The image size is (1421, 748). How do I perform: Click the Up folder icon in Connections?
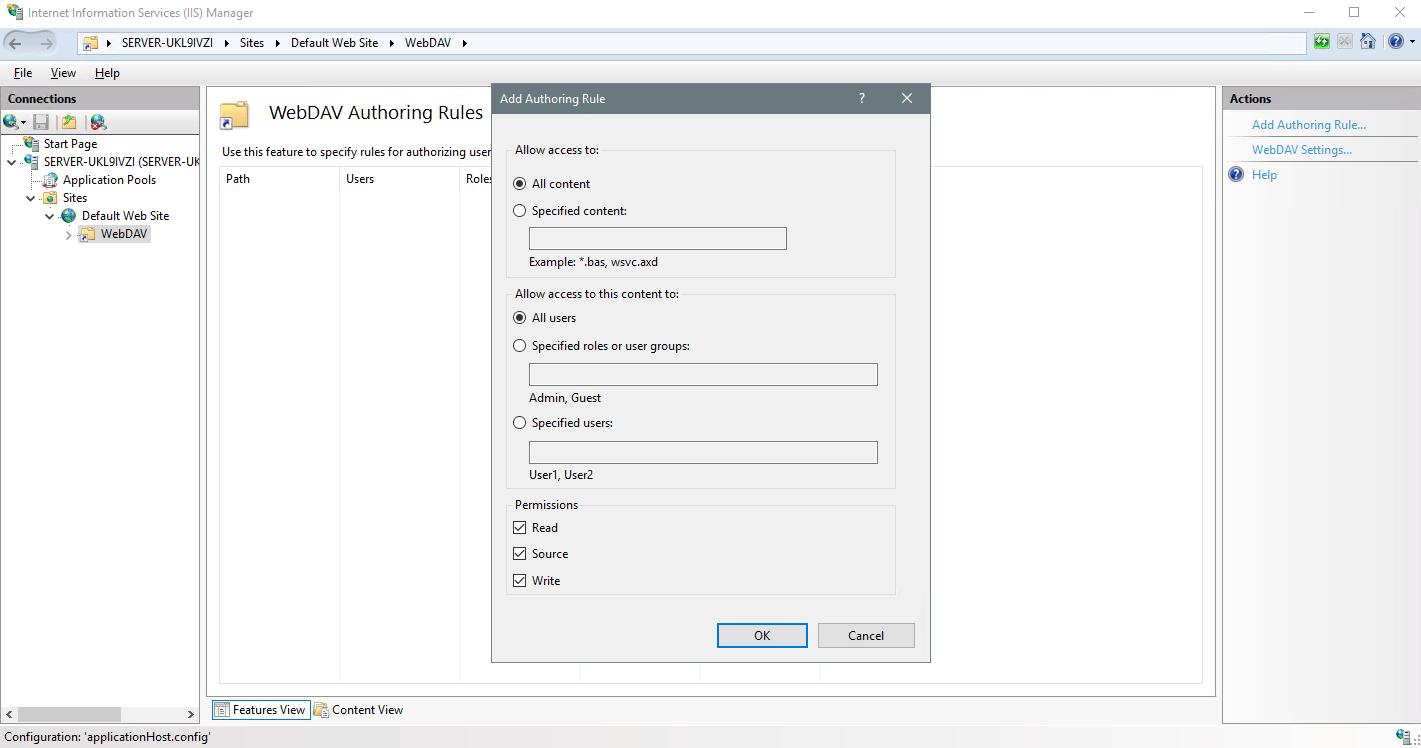pos(68,122)
